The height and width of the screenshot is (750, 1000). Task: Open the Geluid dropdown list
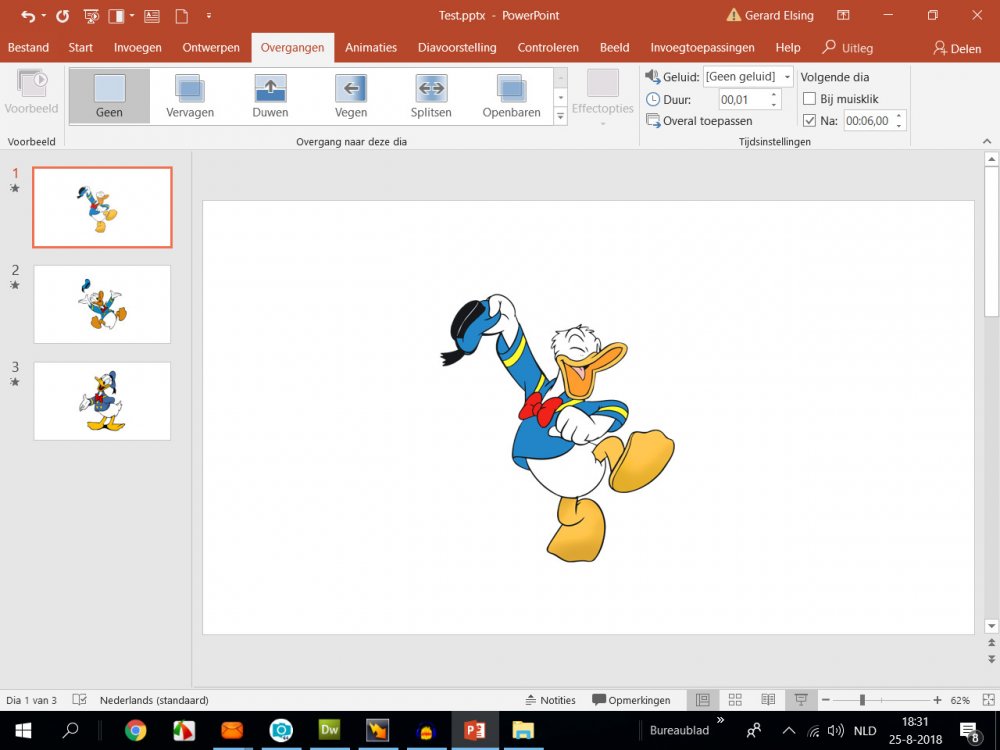tap(788, 77)
